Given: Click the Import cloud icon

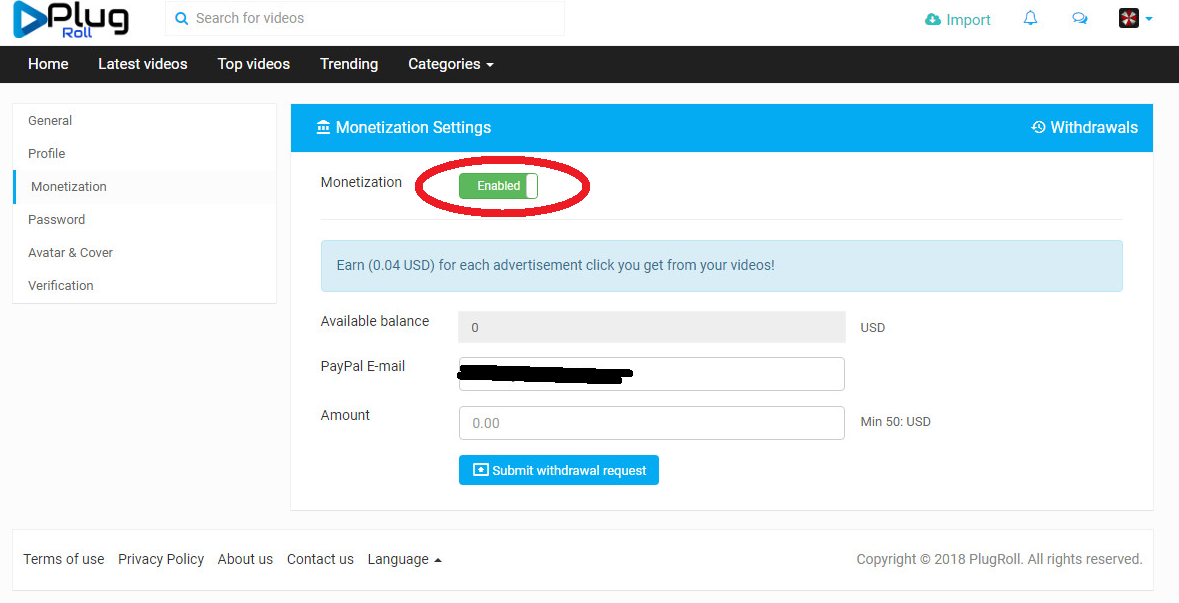Looking at the screenshot, I should [933, 20].
